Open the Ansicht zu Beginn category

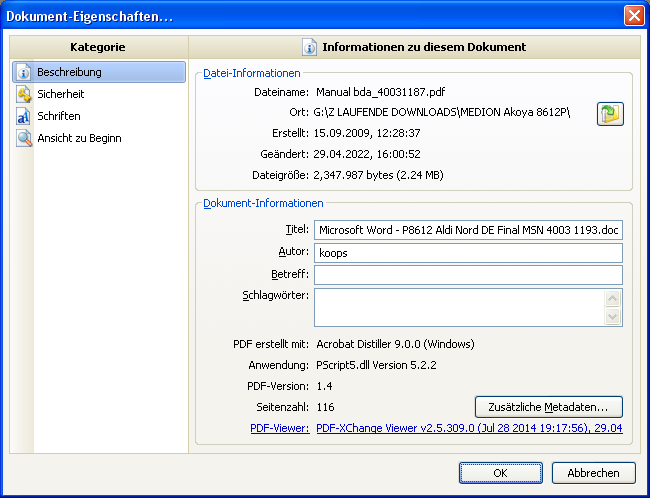pos(99,138)
